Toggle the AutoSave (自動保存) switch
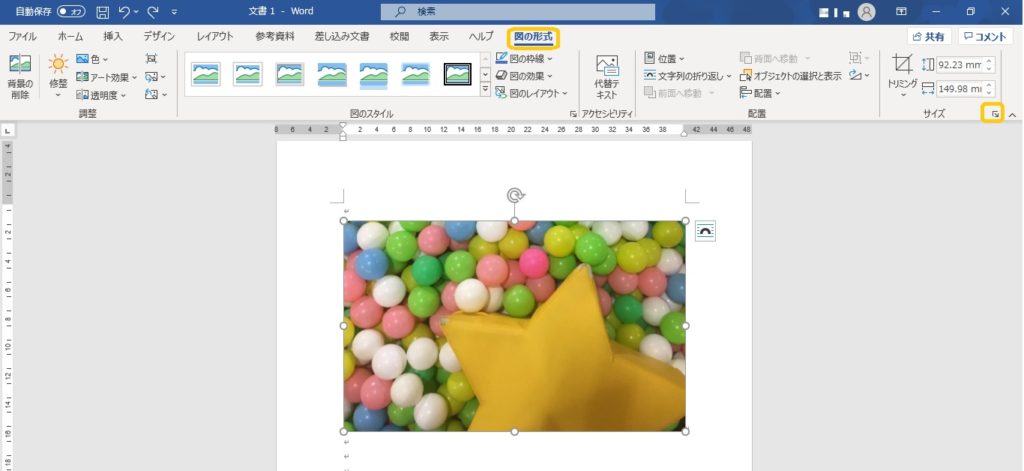The image size is (1024, 471). pyautogui.click(x=71, y=12)
